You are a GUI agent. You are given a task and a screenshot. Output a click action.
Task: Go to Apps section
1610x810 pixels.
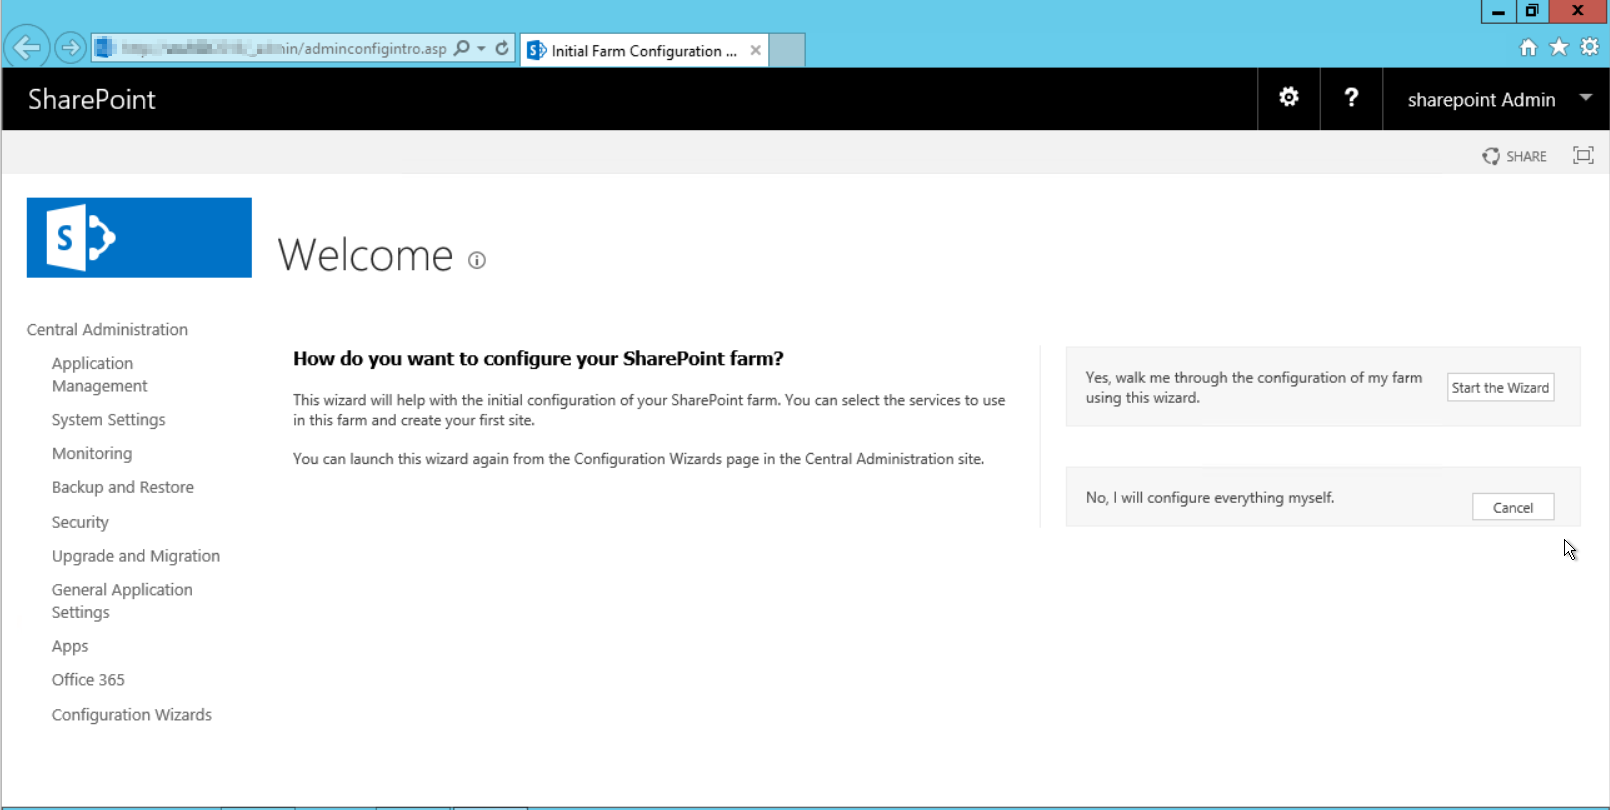pyautogui.click(x=70, y=646)
